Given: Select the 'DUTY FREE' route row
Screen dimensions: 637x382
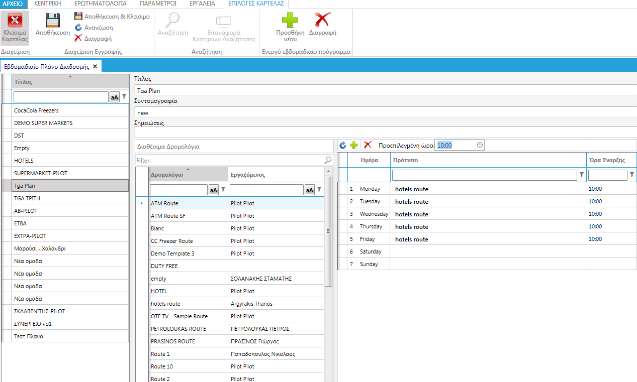Looking at the screenshot, I should coord(237,266).
